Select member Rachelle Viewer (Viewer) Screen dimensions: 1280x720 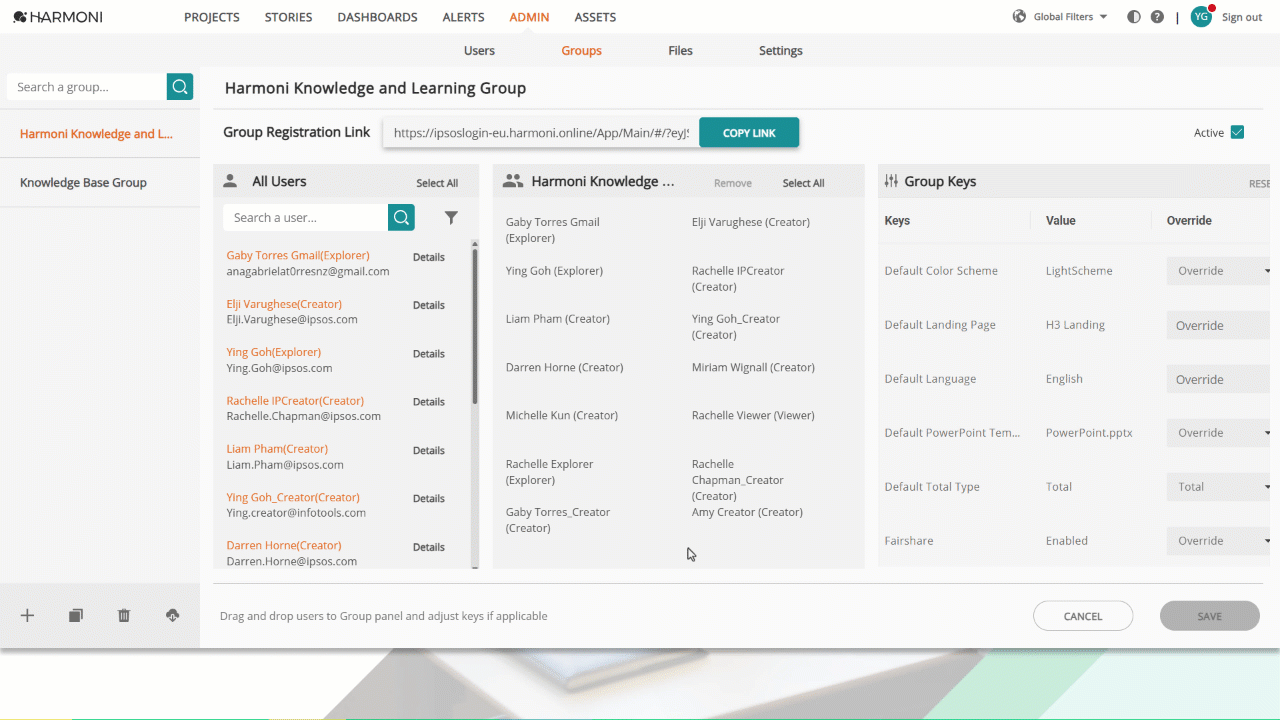753,415
